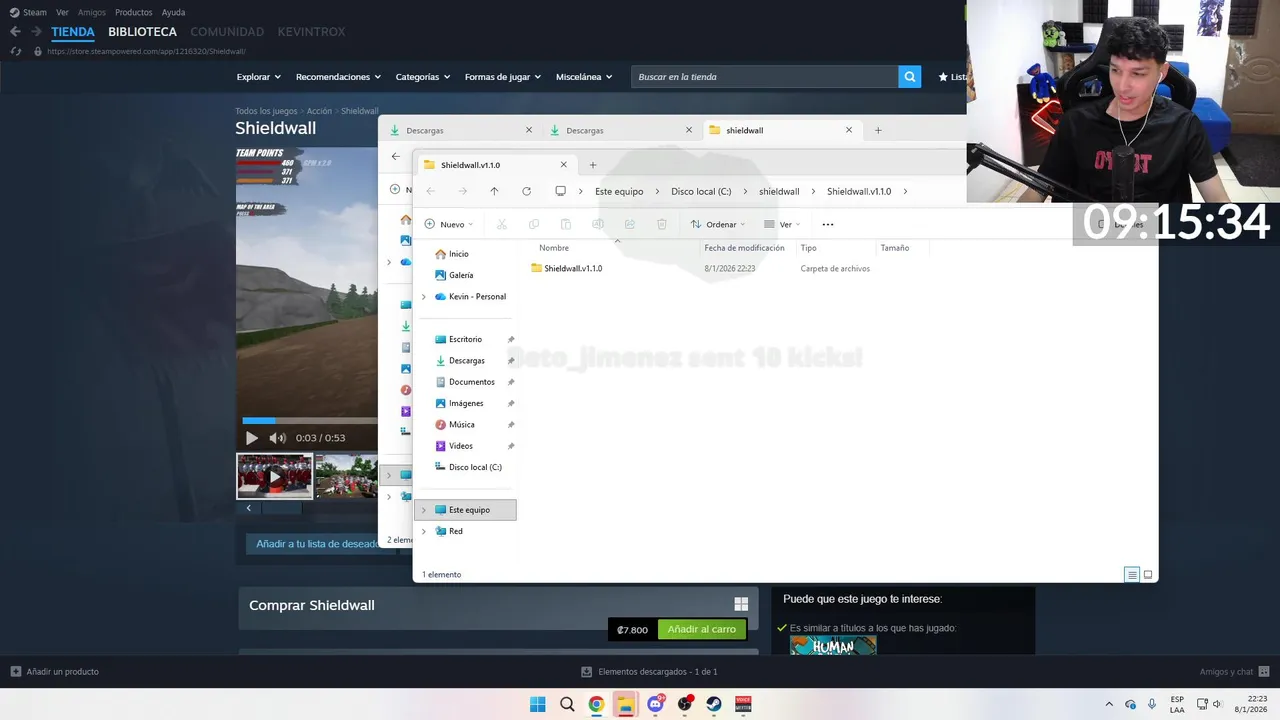Open BIBLIOTECA tab in Steam
This screenshot has width=1280, height=720.
click(142, 32)
